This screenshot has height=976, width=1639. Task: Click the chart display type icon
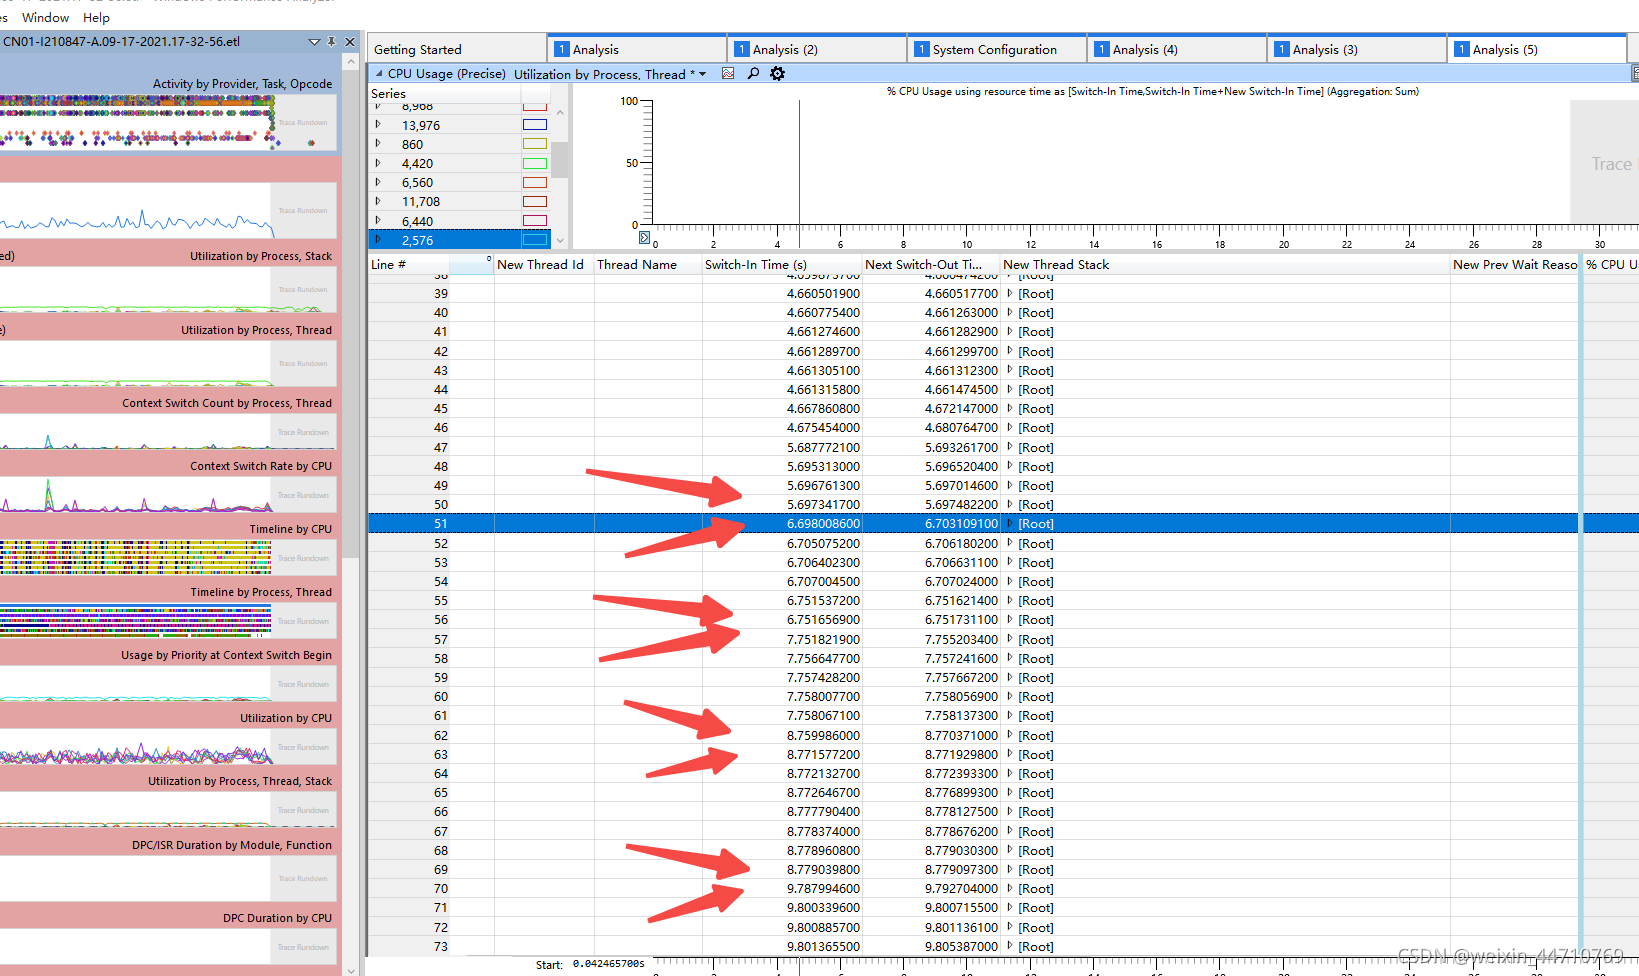pos(728,74)
